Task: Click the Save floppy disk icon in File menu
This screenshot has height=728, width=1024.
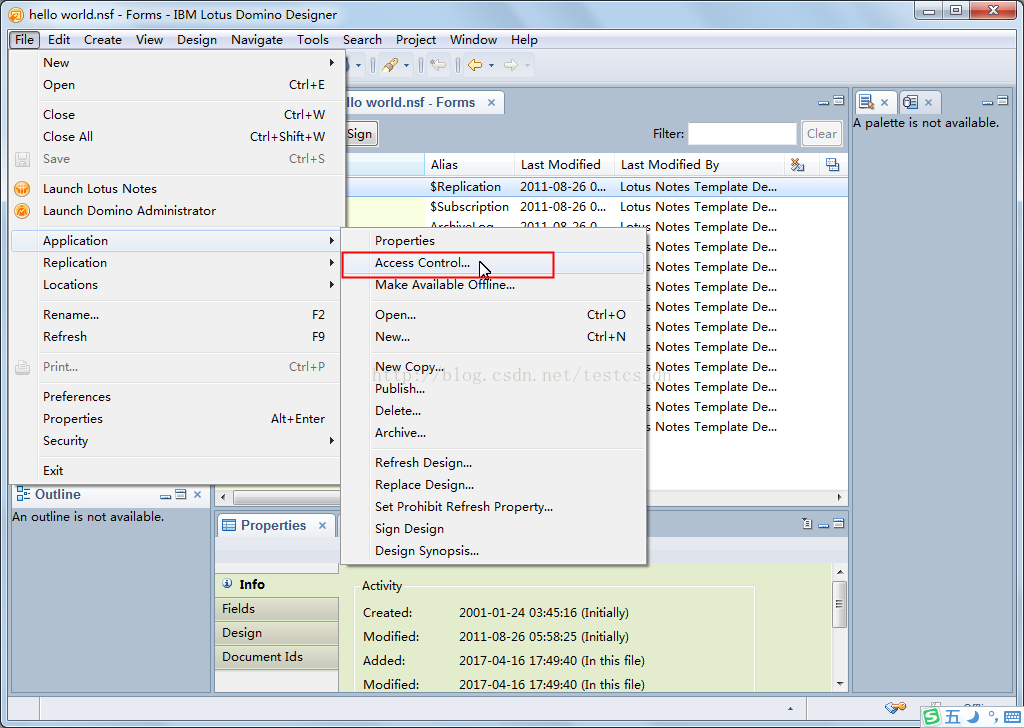Action: click(x=22, y=159)
